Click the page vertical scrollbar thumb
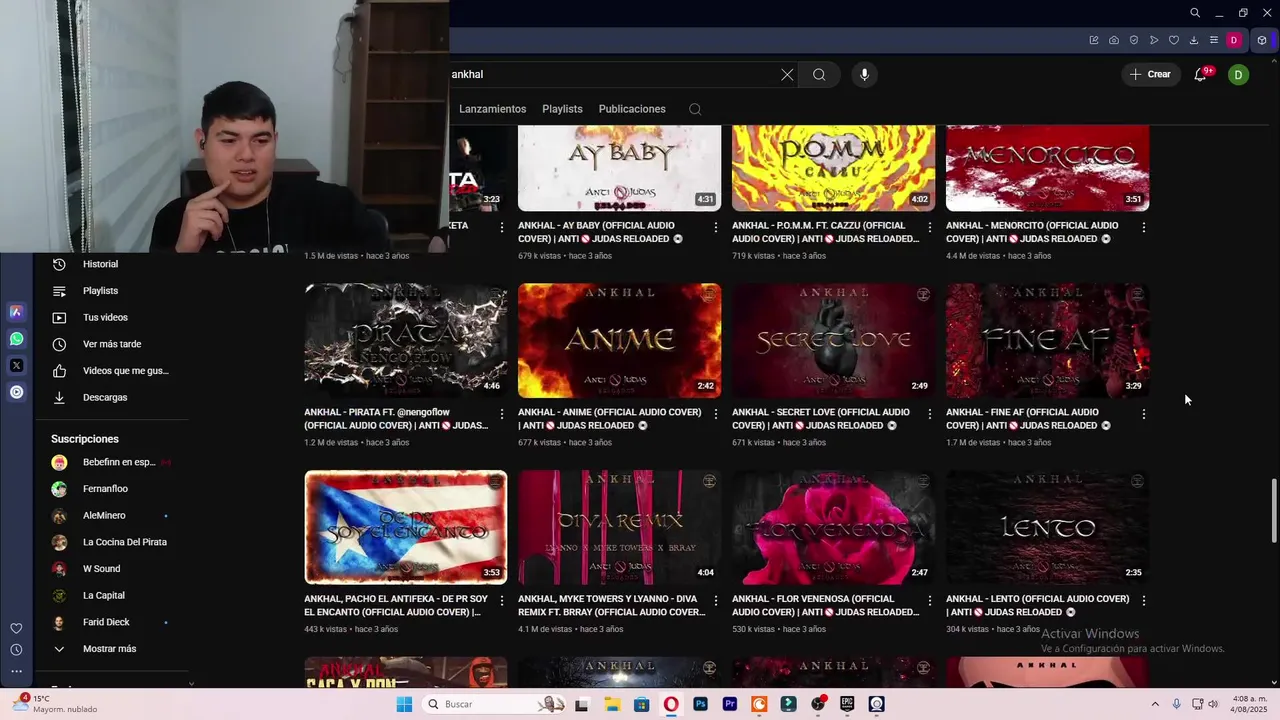 1274,511
